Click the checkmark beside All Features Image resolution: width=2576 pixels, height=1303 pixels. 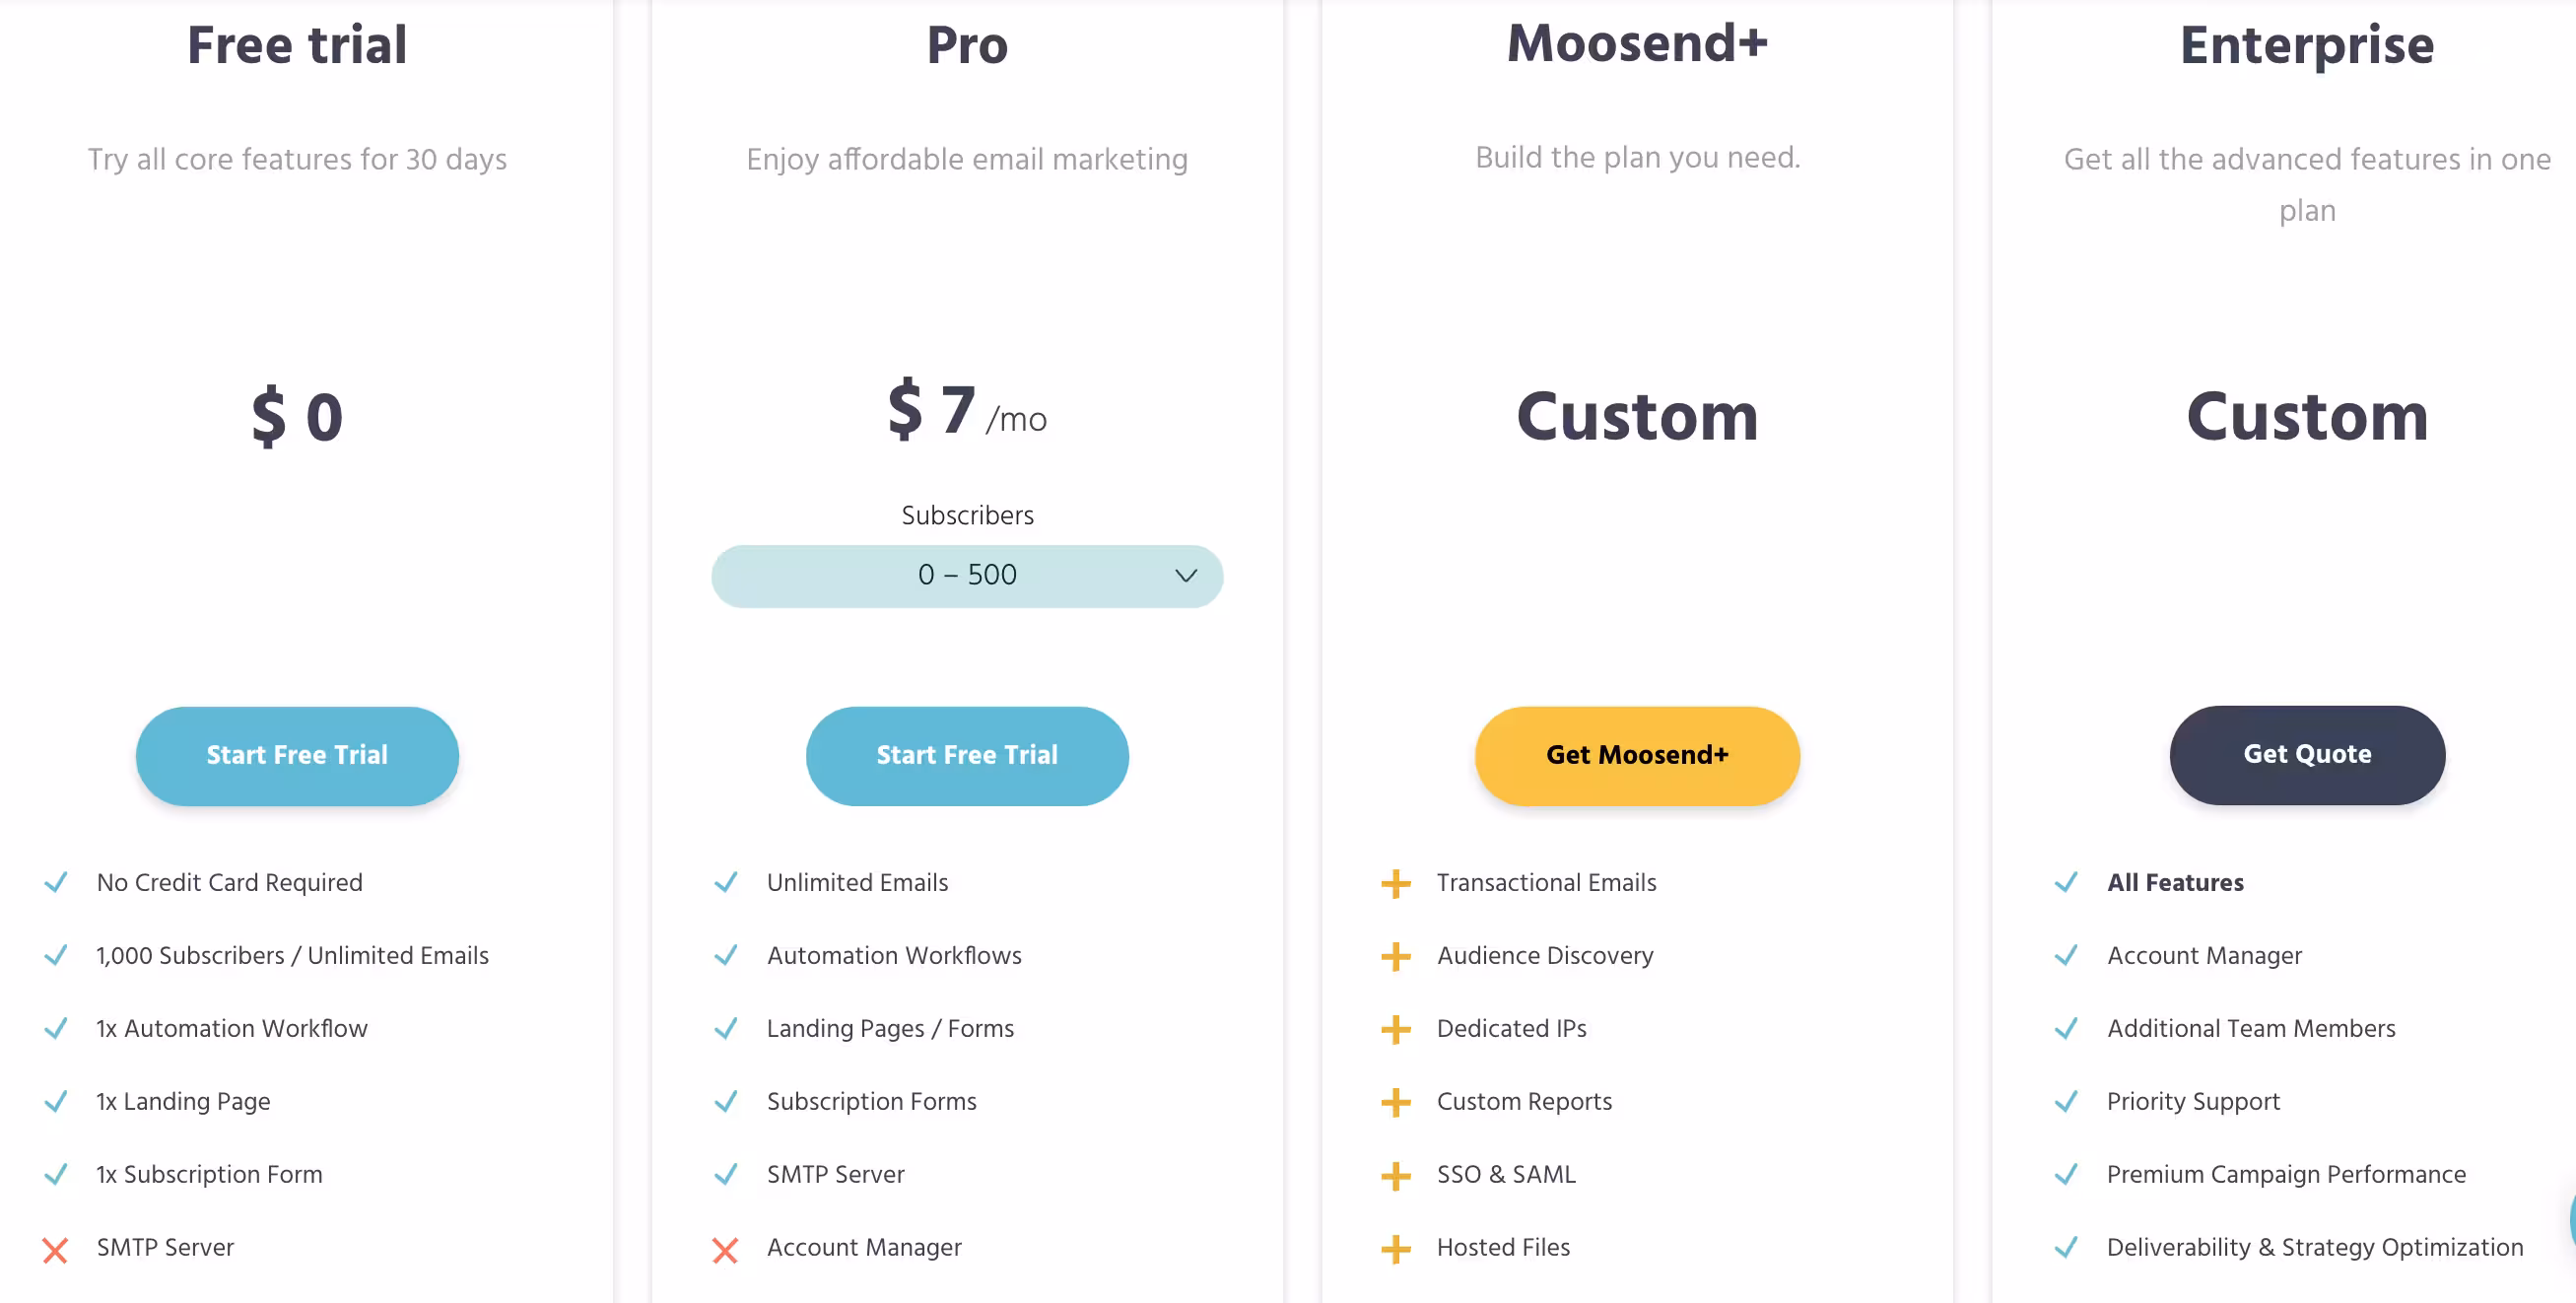pos(2066,882)
